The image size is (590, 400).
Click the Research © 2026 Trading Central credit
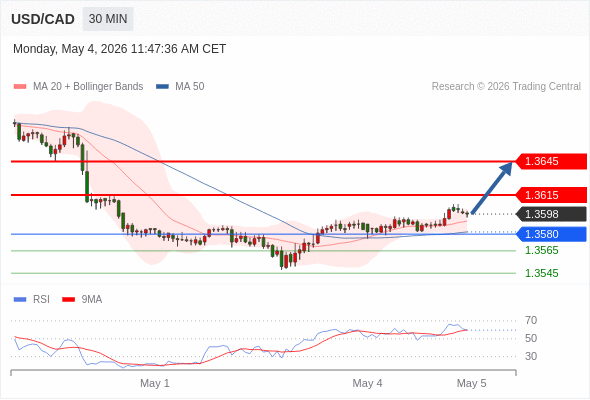point(506,87)
